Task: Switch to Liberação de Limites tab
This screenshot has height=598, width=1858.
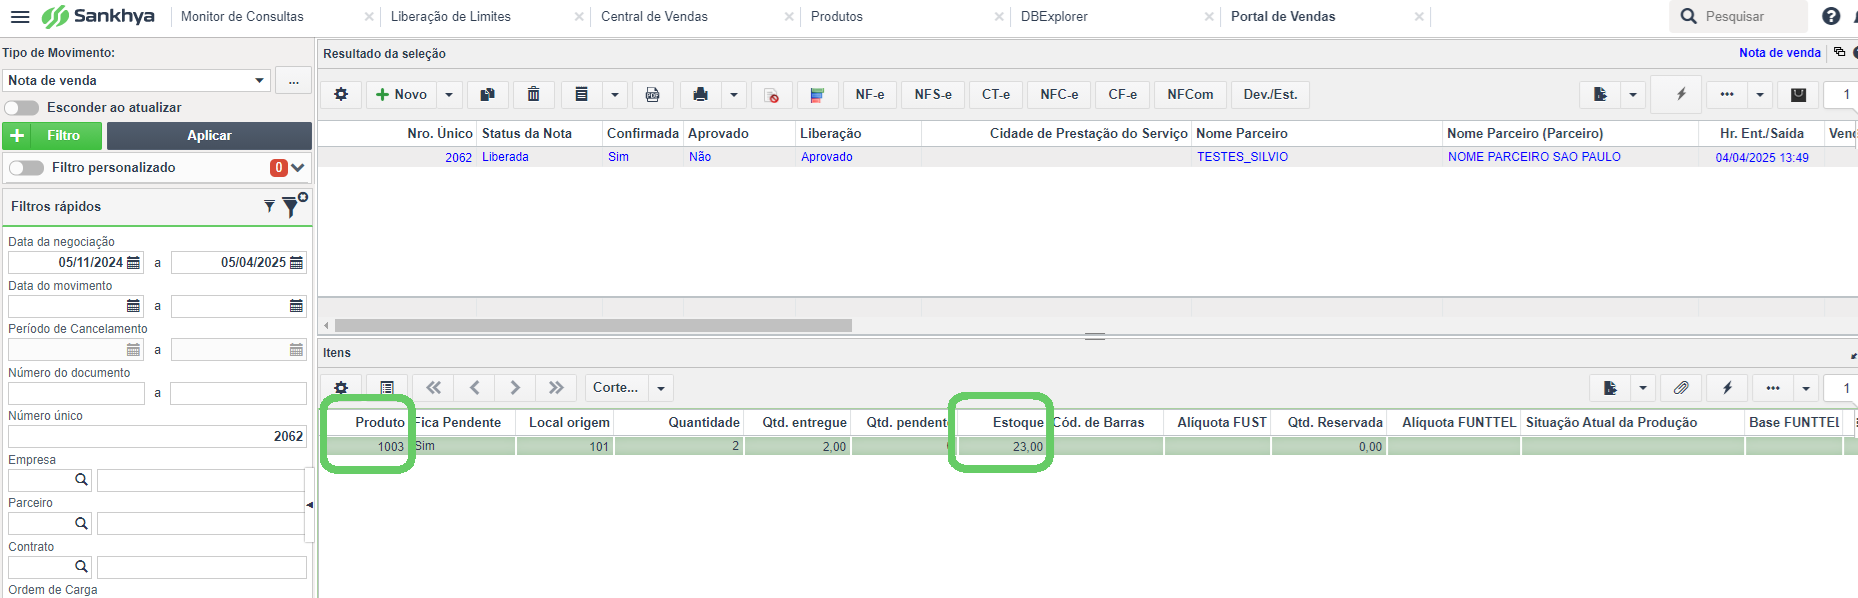Action: point(450,16)
